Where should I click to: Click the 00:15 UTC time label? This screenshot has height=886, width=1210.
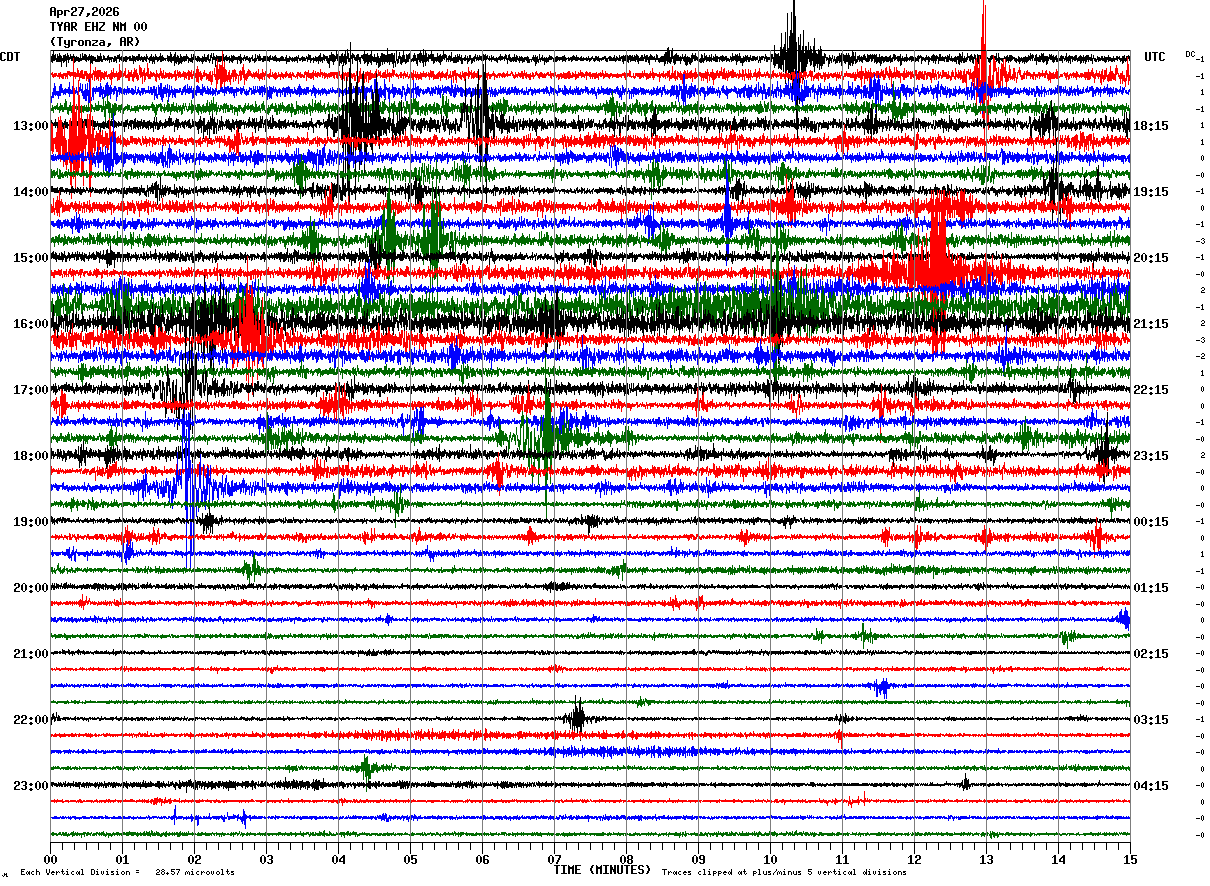pos(1151,522)
